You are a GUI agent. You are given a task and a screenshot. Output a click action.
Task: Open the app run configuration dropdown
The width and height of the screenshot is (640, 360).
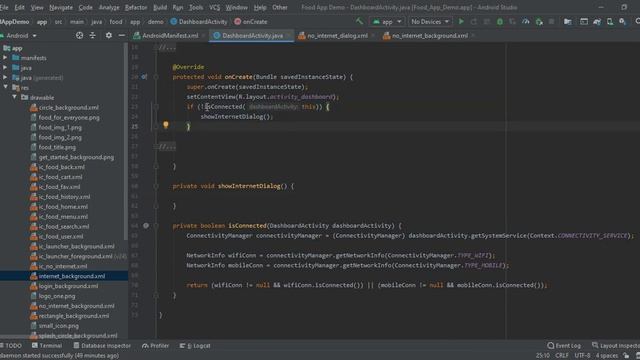pos(387,22)
